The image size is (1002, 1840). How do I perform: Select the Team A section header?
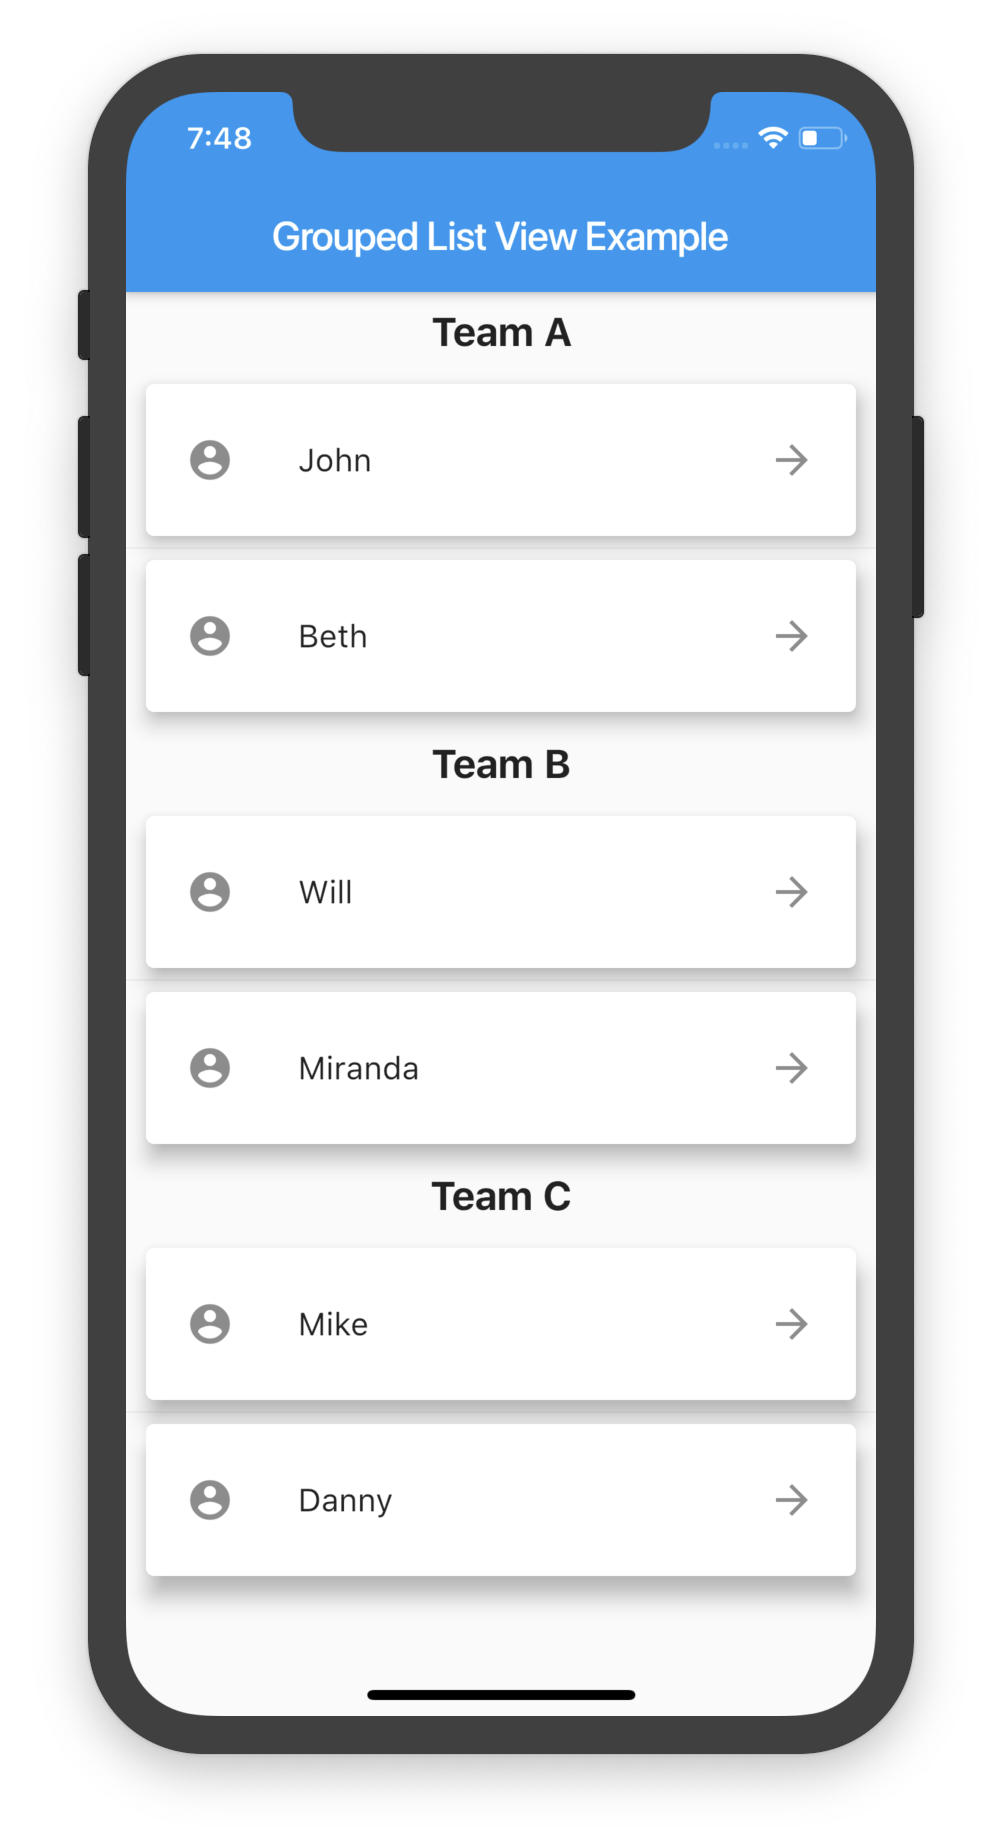501,332
